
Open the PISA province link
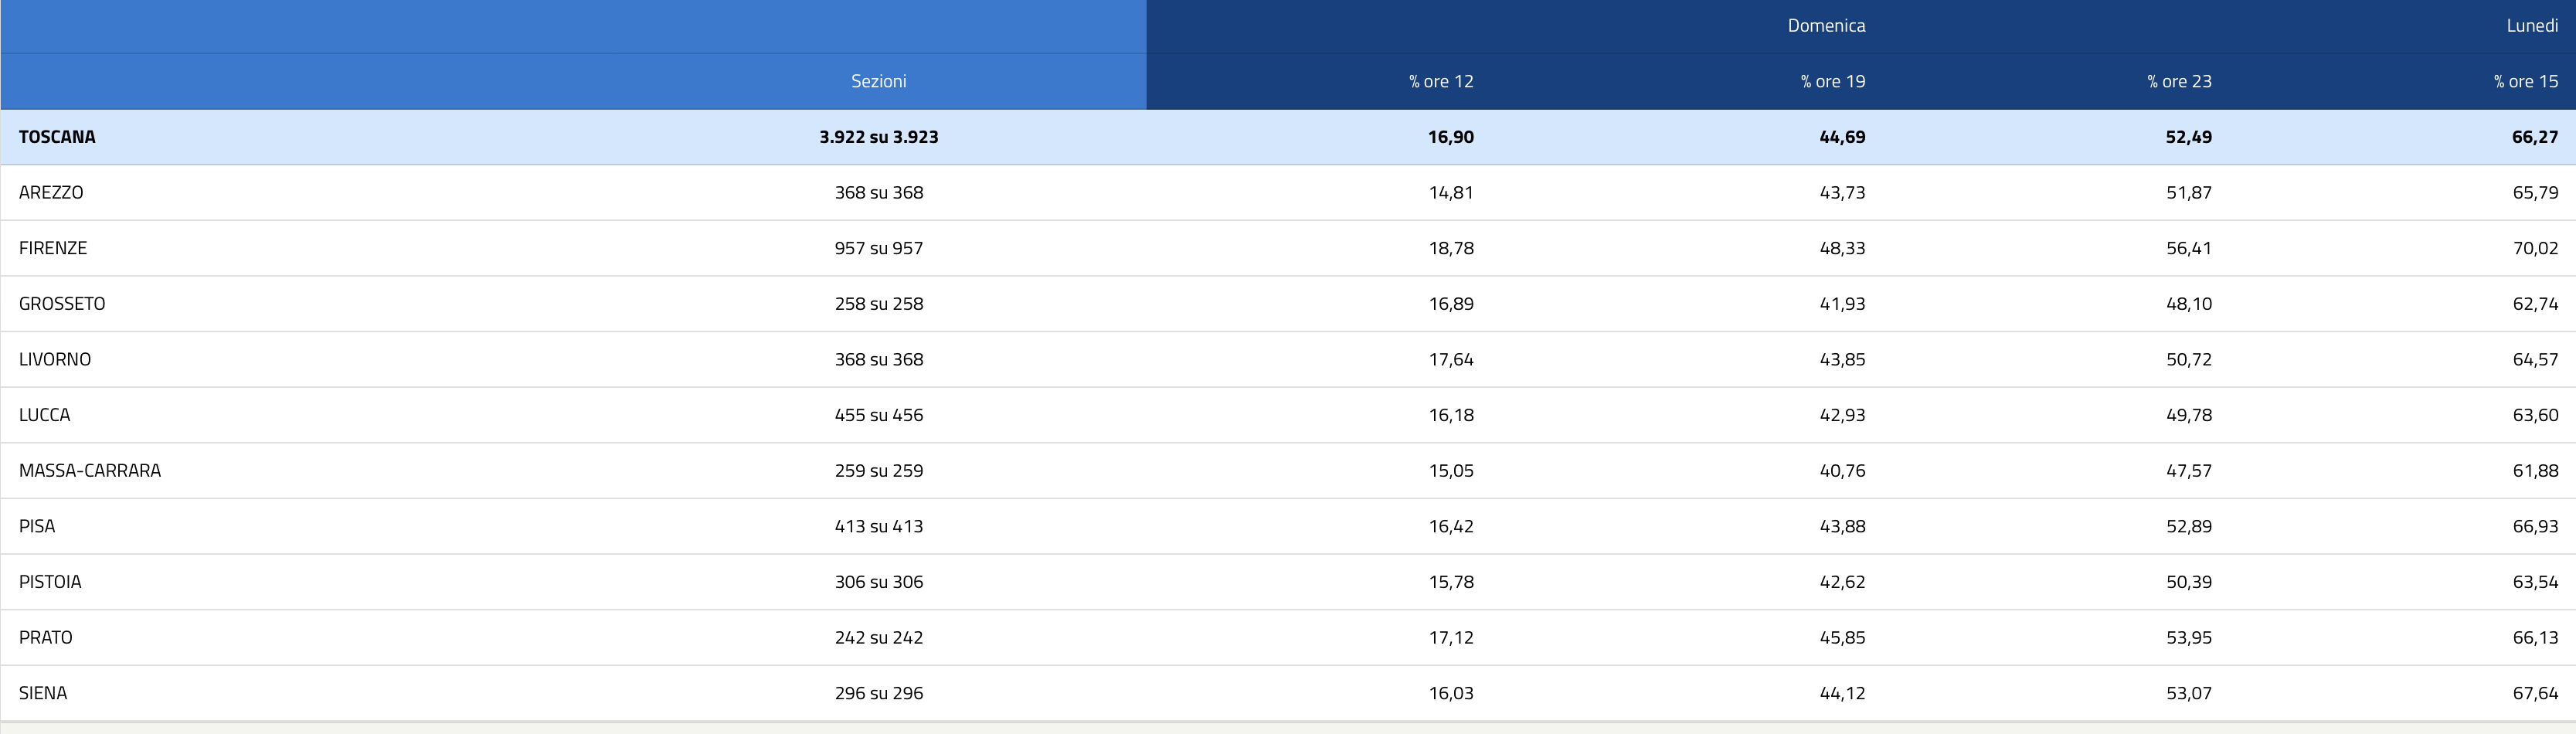pos(37,526)
